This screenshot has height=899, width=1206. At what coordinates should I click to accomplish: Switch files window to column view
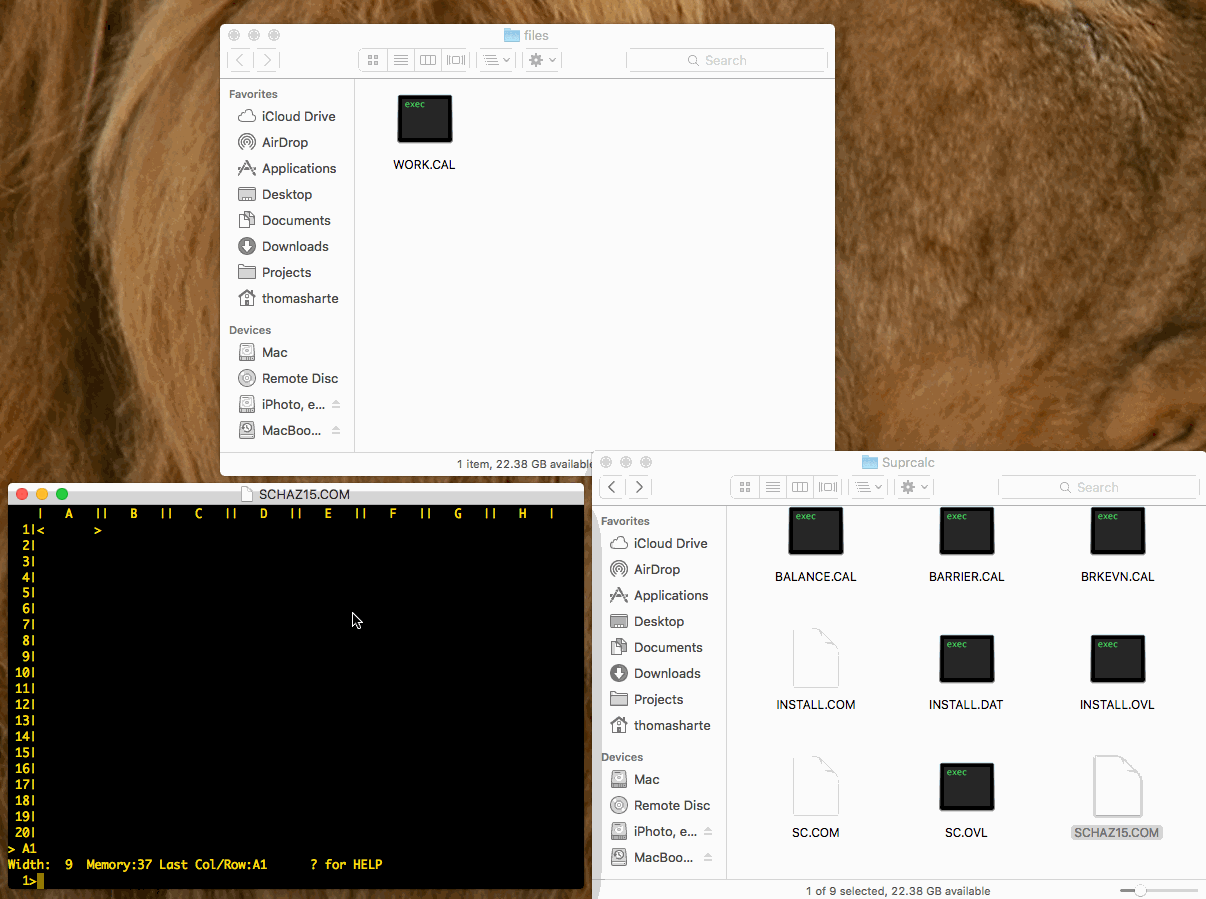(428, 60)
